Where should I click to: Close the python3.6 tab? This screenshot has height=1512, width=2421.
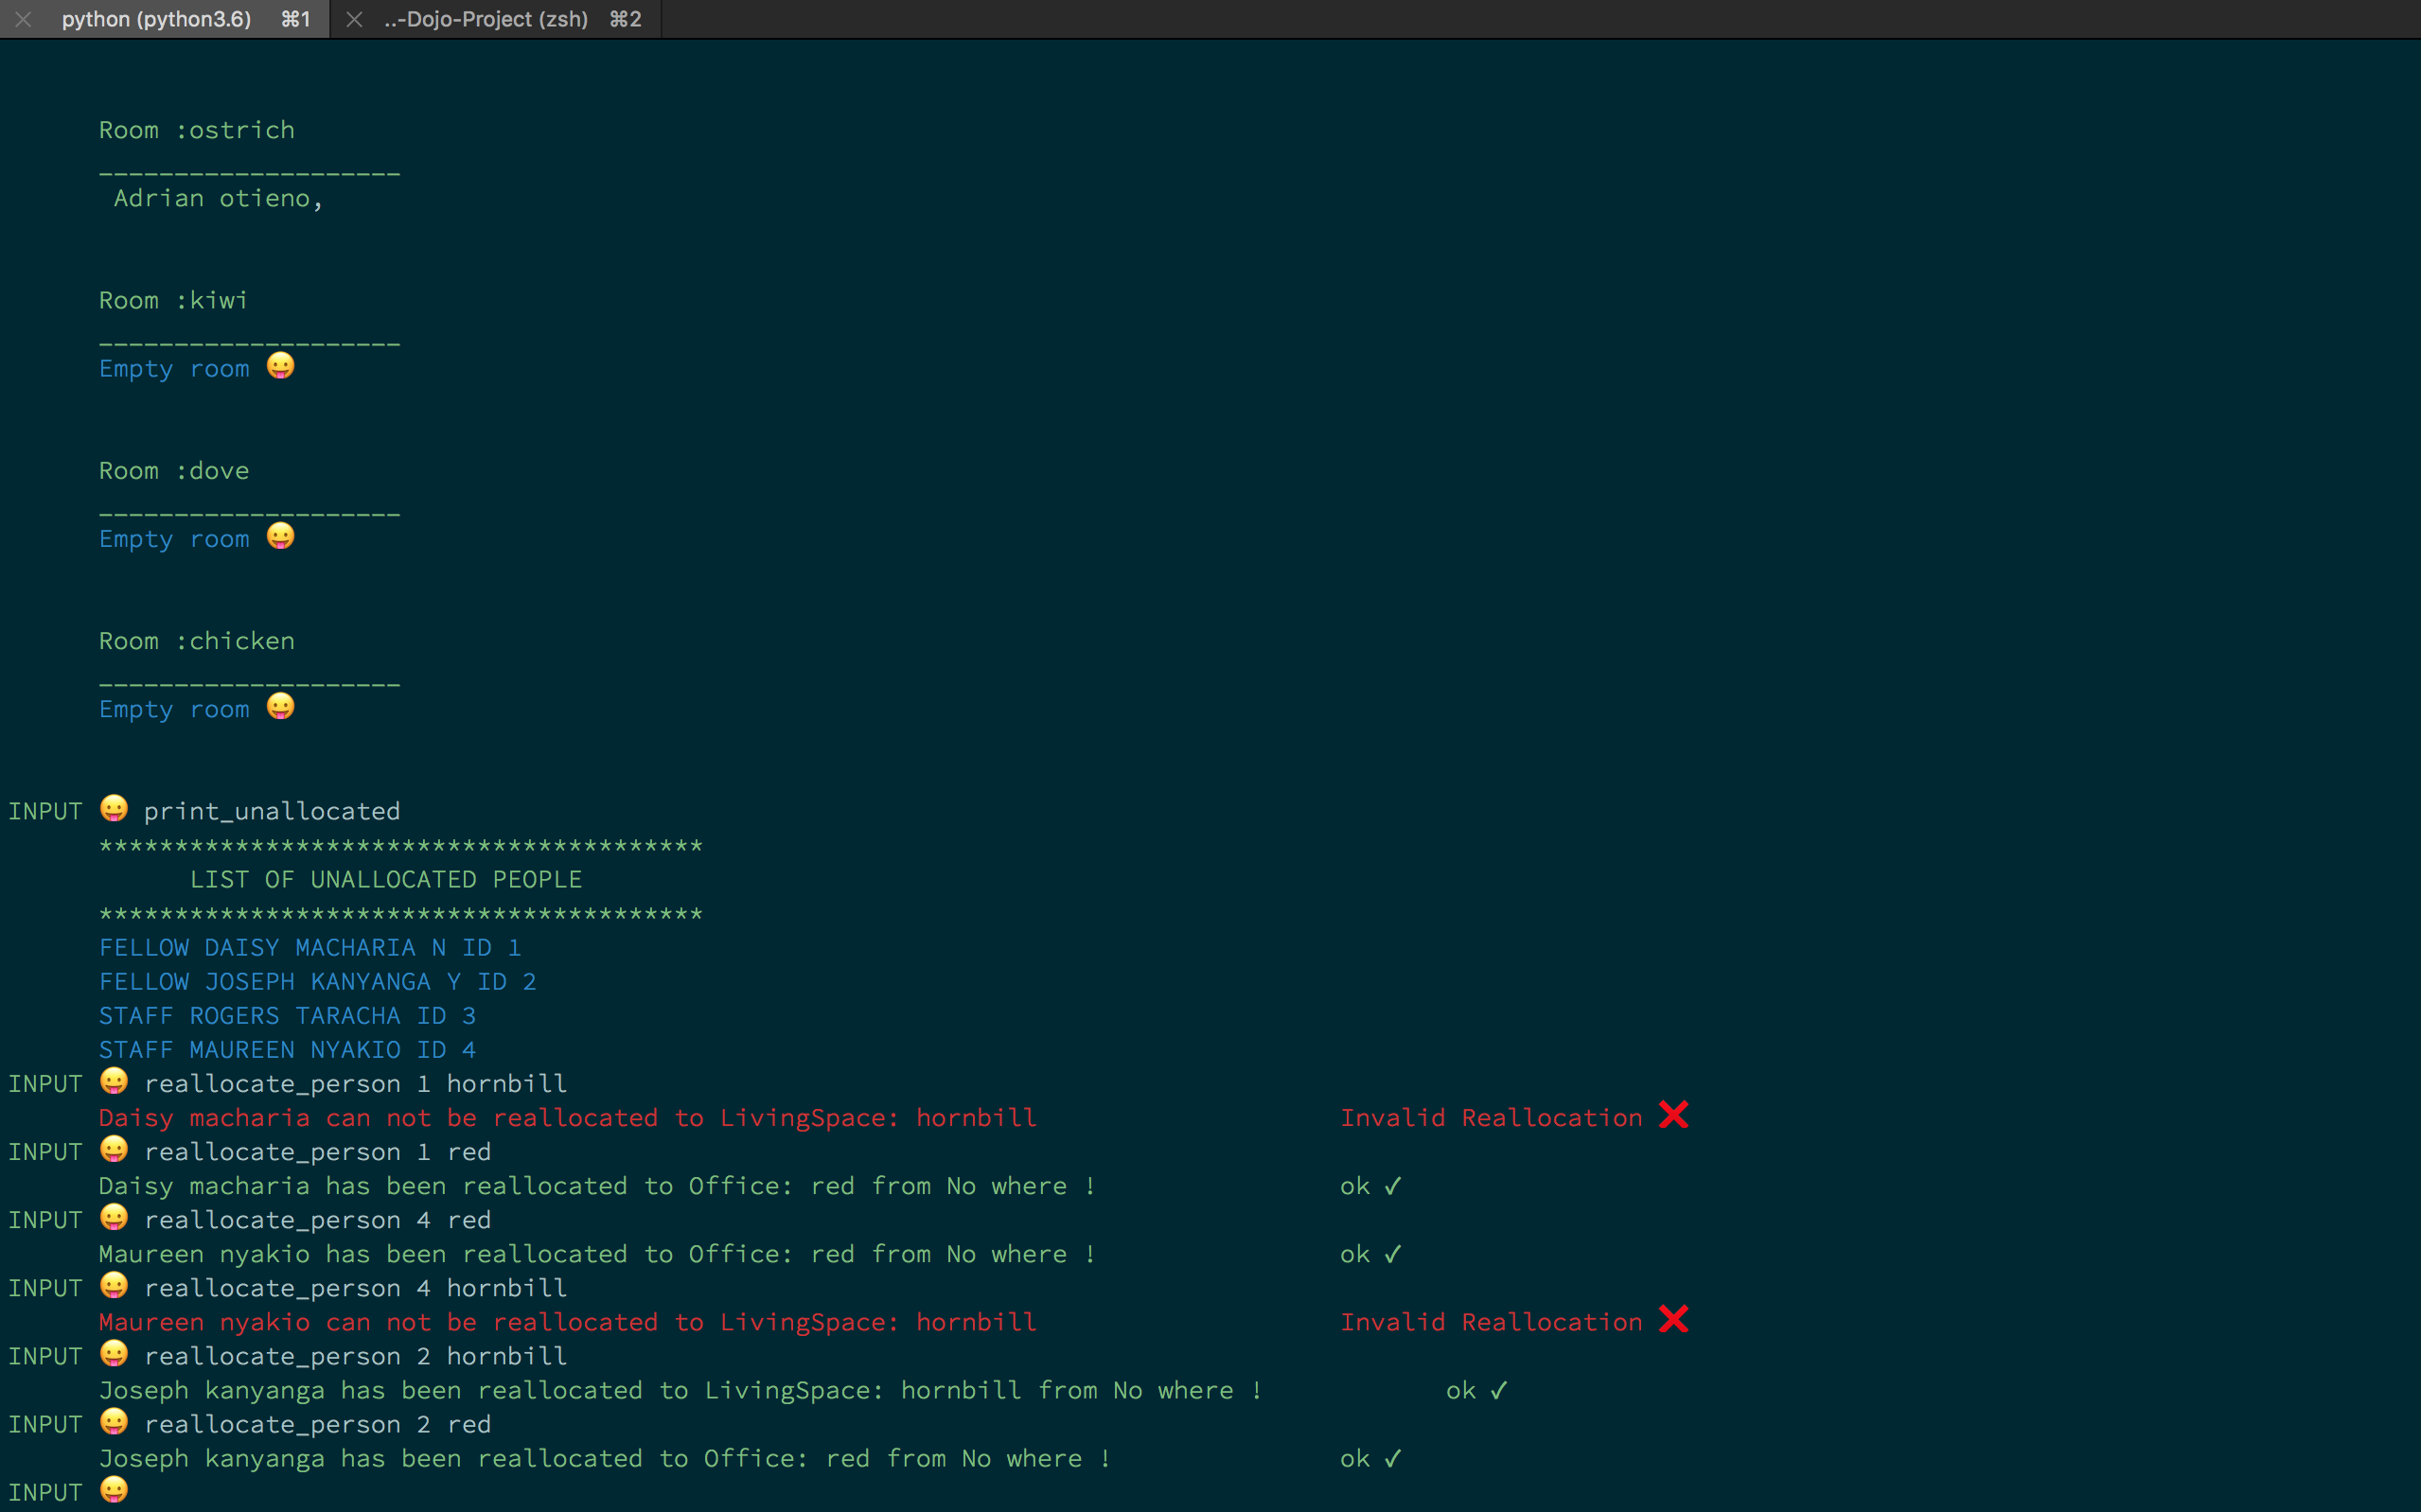[x=23, y=19]
